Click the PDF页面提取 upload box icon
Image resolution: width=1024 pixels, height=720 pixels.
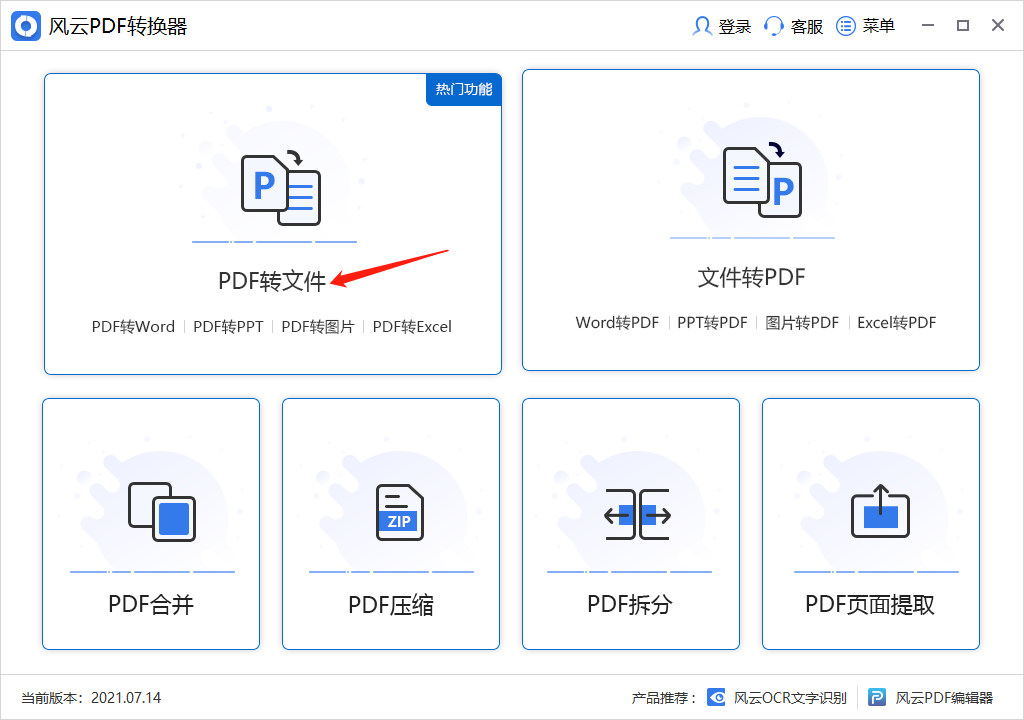[880, 511]
